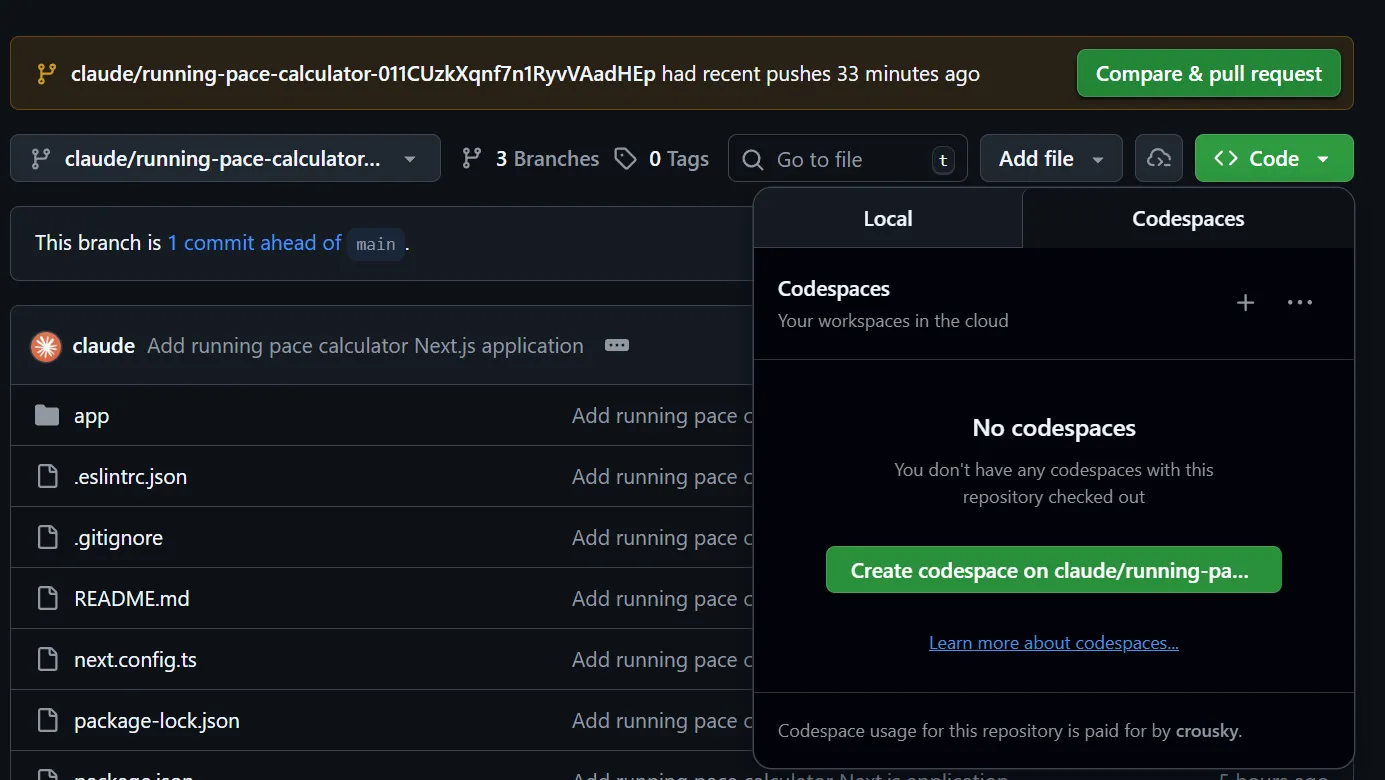Switch to the Local tab

tap(887, 219)
